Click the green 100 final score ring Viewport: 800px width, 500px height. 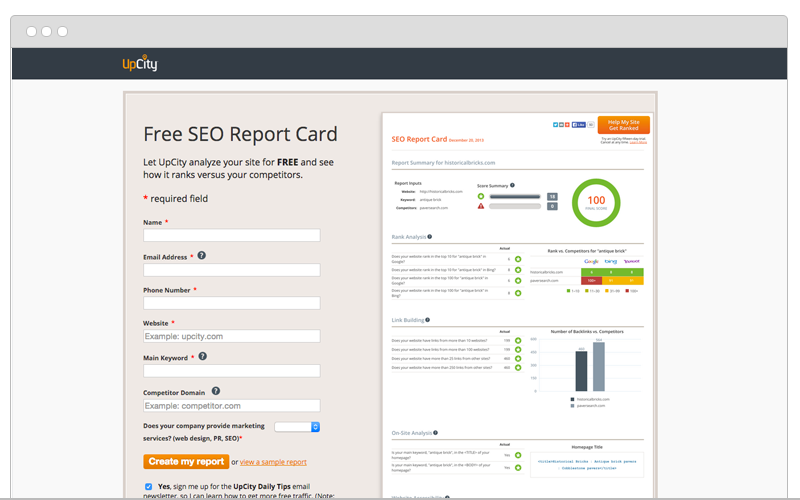click(x=596, y=203)
